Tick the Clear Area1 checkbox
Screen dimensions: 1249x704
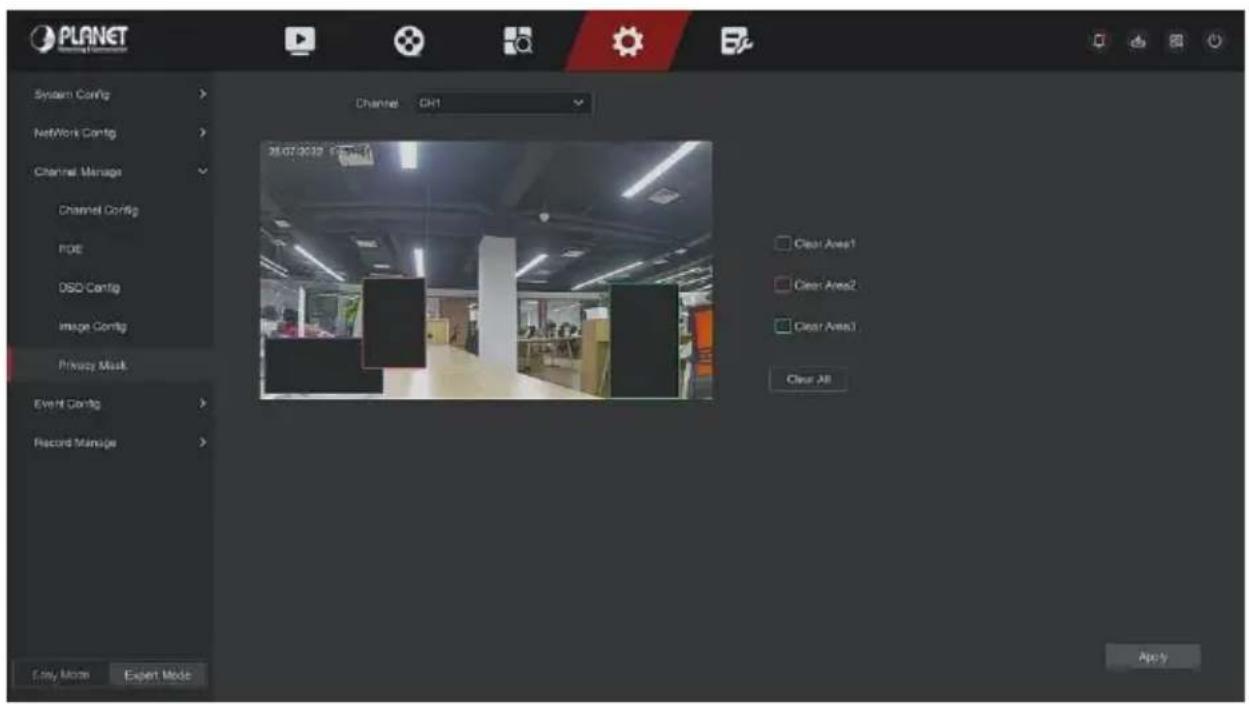[x=784, y=243]
